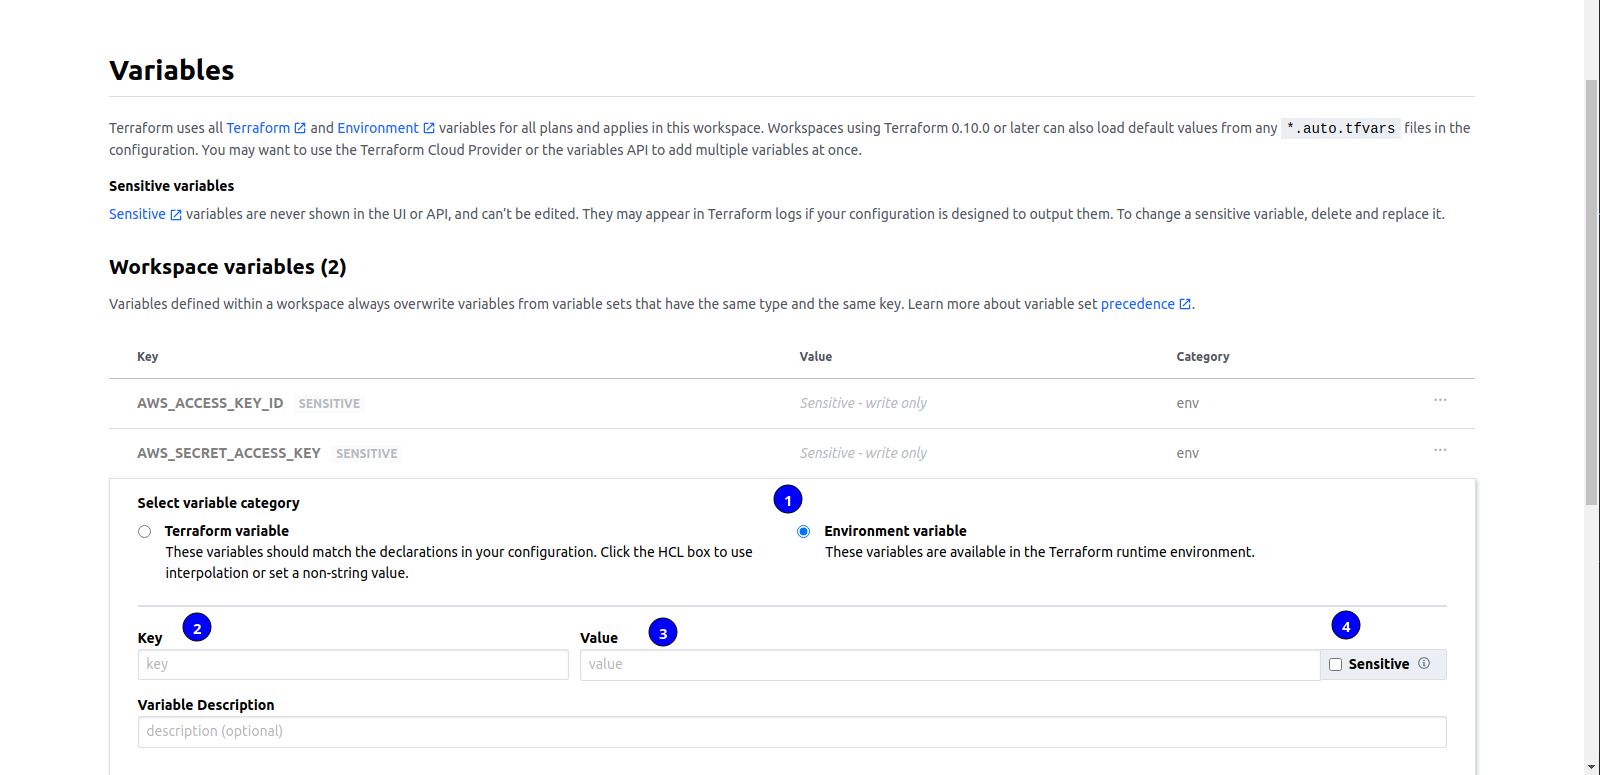Click Sensitive - write only value for AWS_SECRET_ACCESS_KEY
Screen dimensions: 1600x775
[863, 453]
